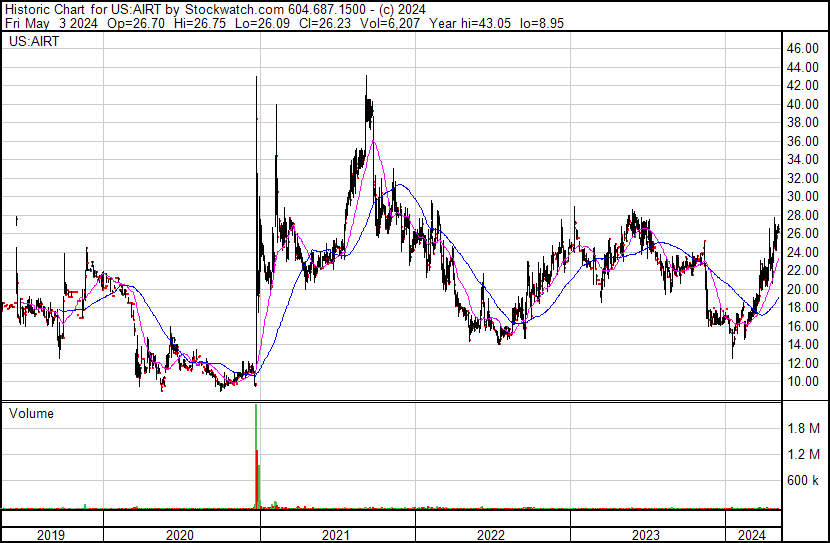Click the Vol=6,207 value in the header
830x543 pixels.
389,22
